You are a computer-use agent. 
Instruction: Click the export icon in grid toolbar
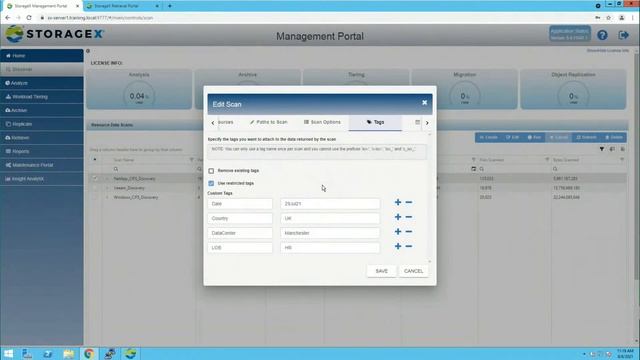(622, 149)
